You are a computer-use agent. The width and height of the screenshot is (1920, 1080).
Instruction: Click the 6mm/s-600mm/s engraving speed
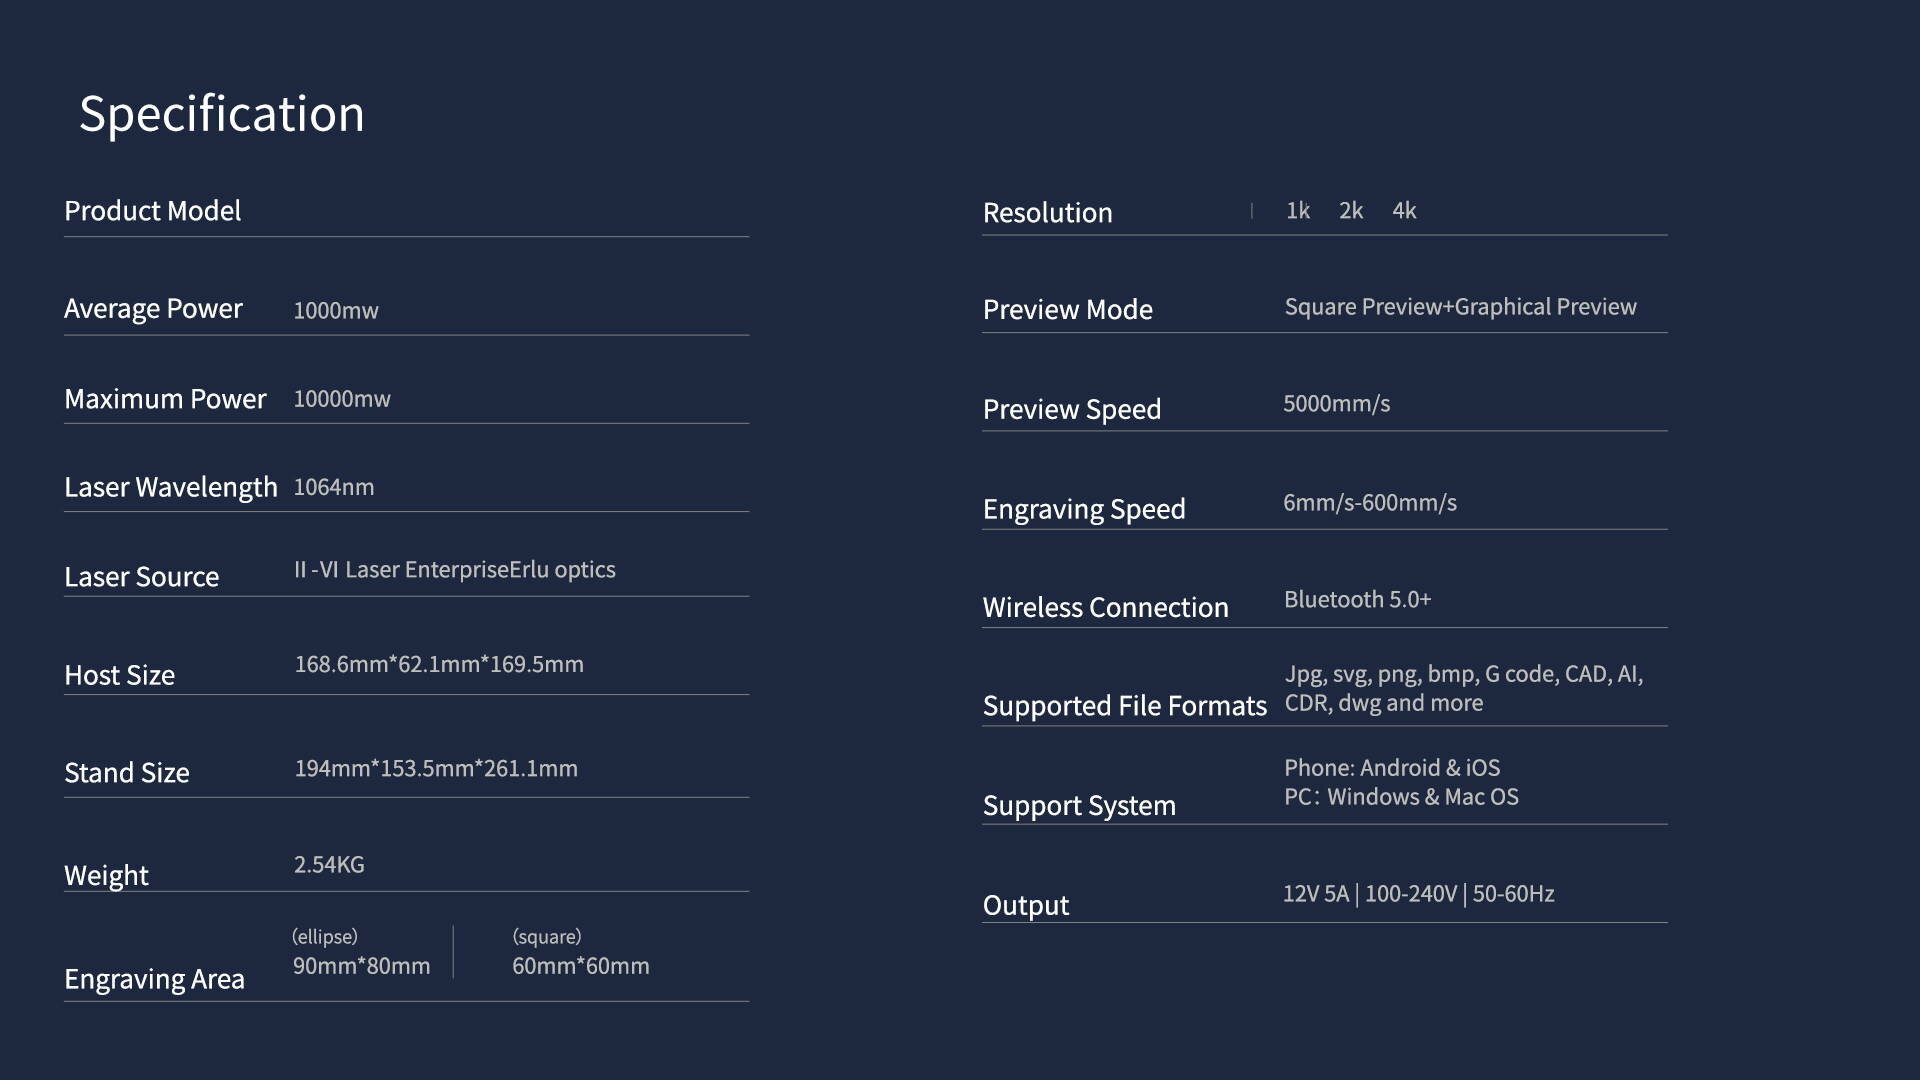[x=1369, y=503]
